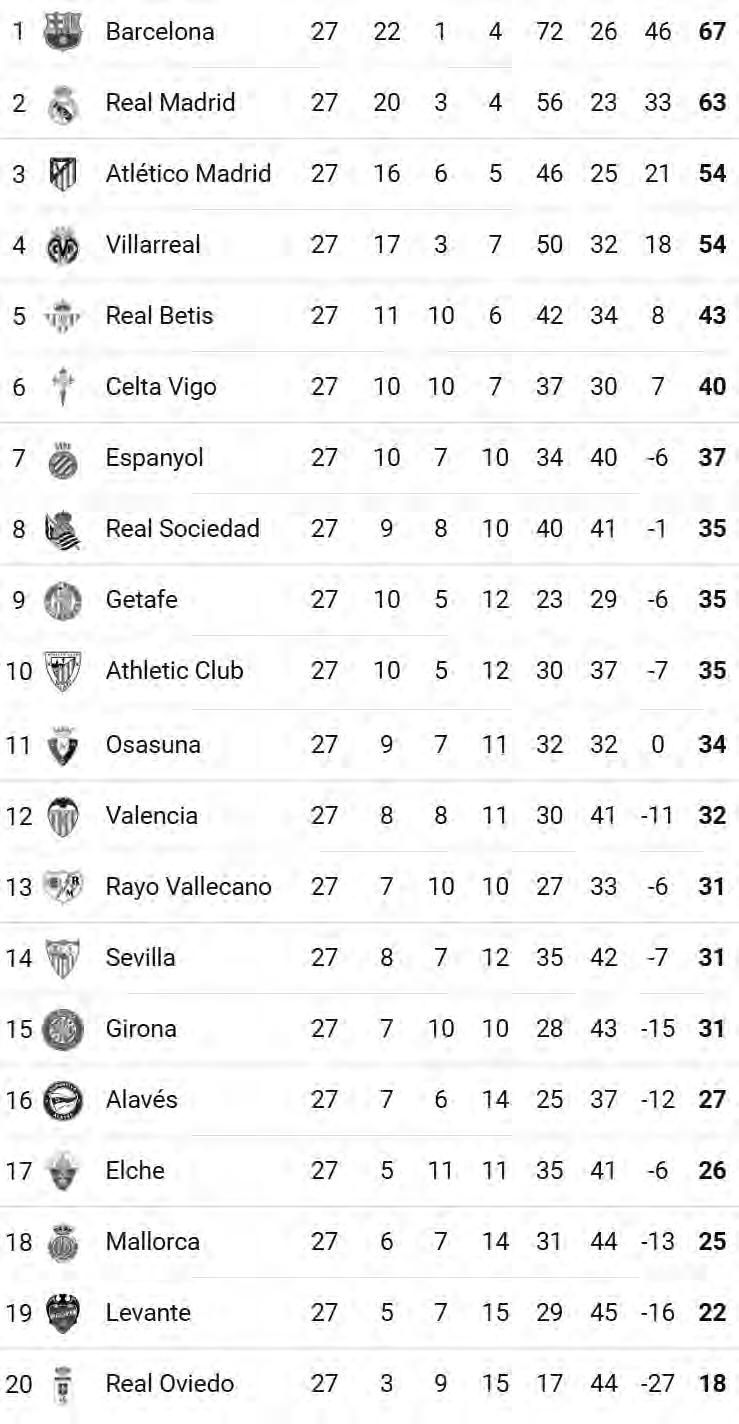739x1424 pixels.
Task: Select the Real Betis crest icon
Action: pyautogui.click(x=63, y=316)
